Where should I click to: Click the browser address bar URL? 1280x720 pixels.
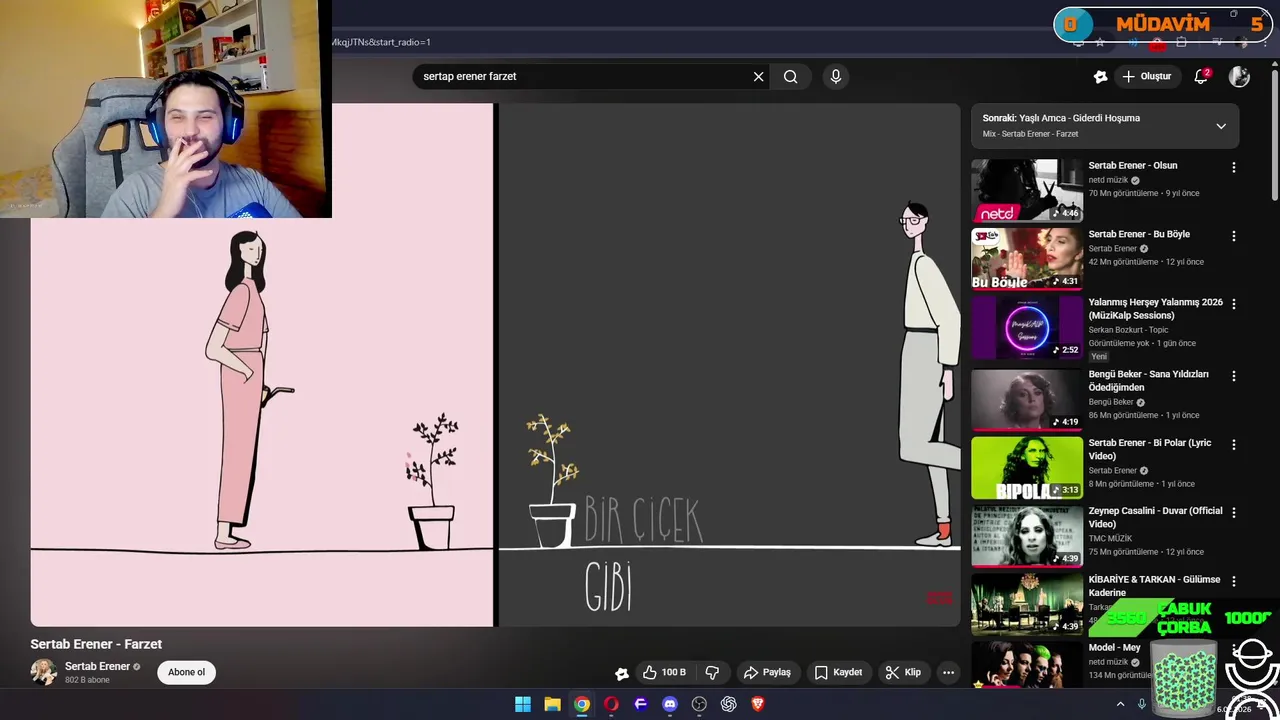[381, 42]
